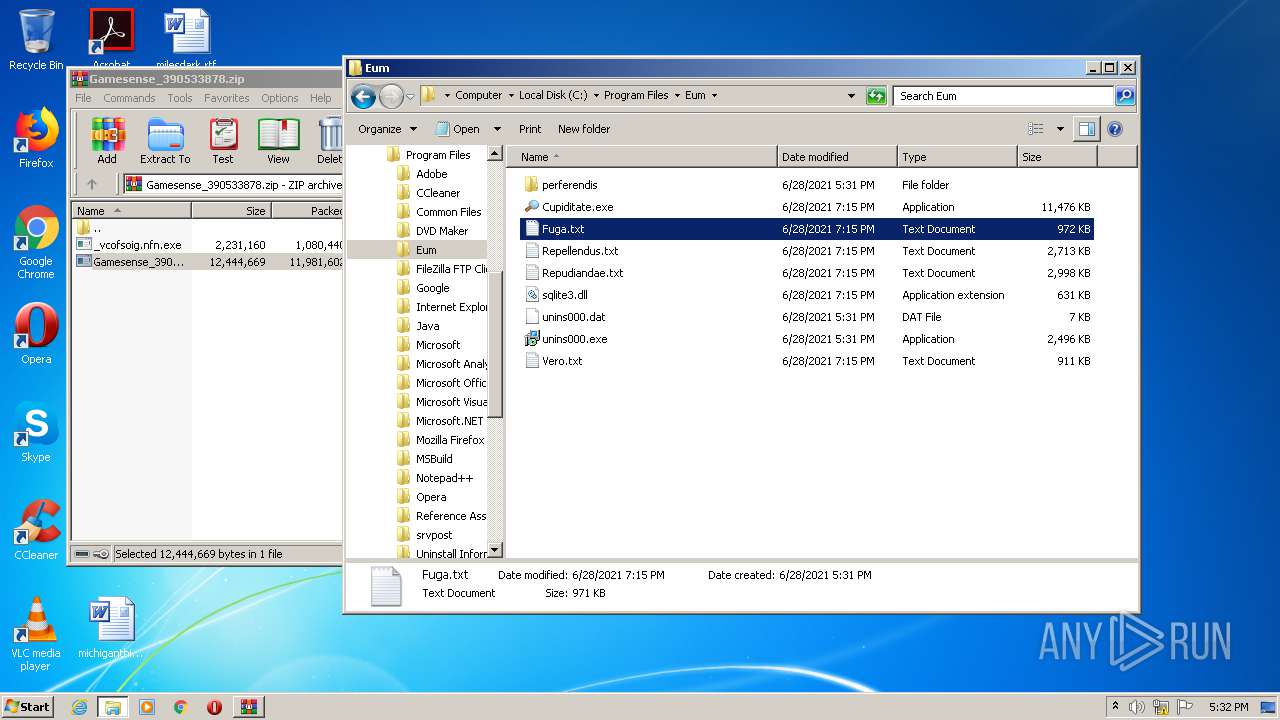The width and height of the screenshot is (1280, 720).
Task: Select the perferendis folder
Action: coord(569,185)
